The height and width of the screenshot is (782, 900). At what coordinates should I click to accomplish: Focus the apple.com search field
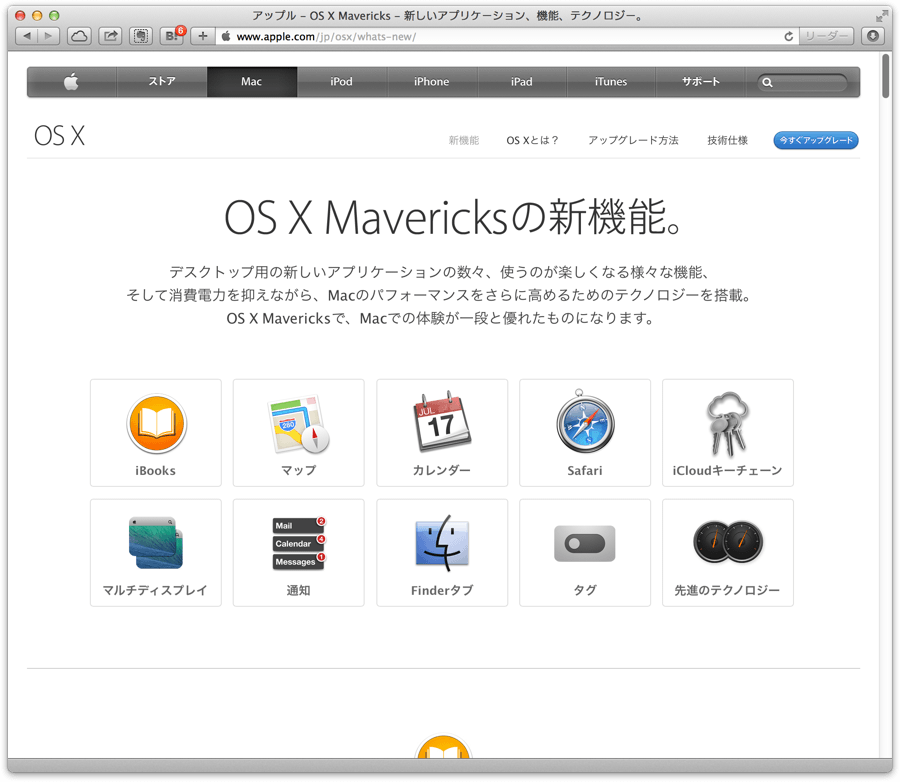click(802, 82)
